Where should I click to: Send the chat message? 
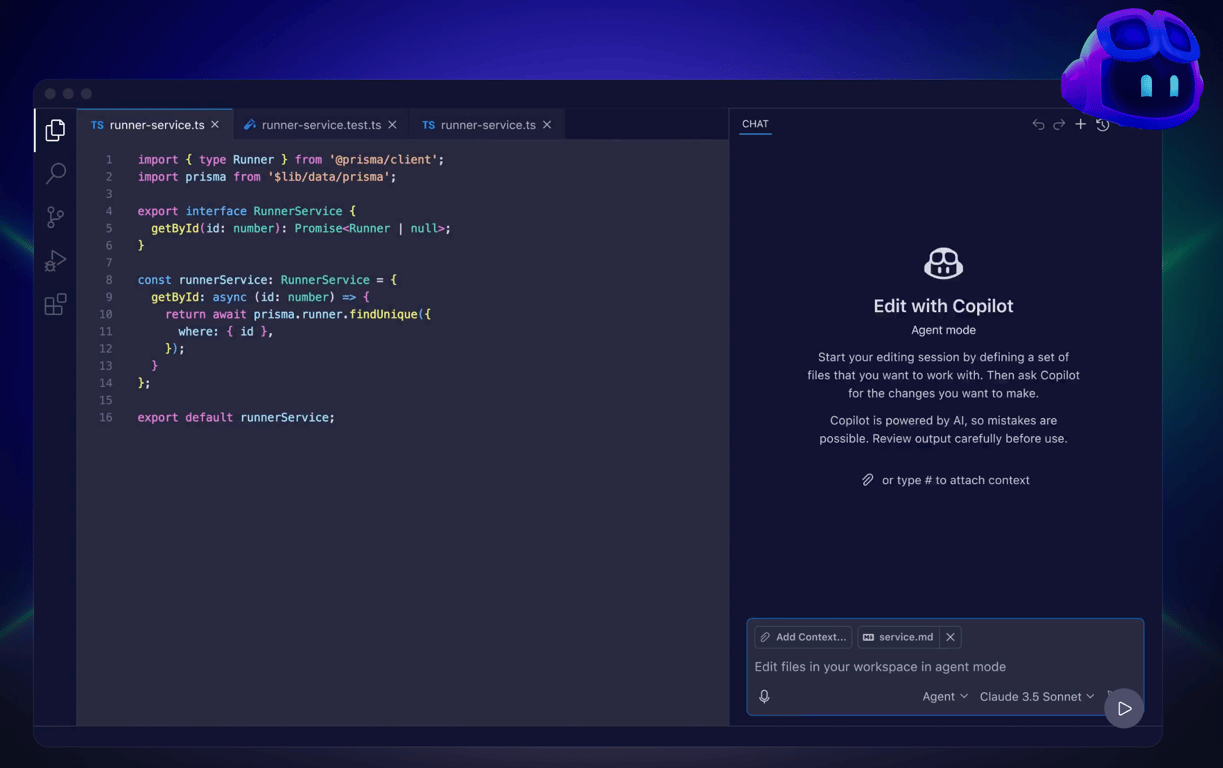coord(1124,708)
